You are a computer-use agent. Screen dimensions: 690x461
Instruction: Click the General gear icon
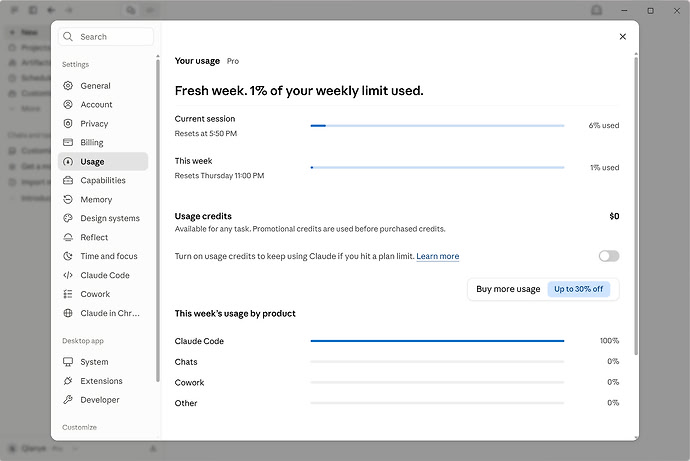[68, 85]
